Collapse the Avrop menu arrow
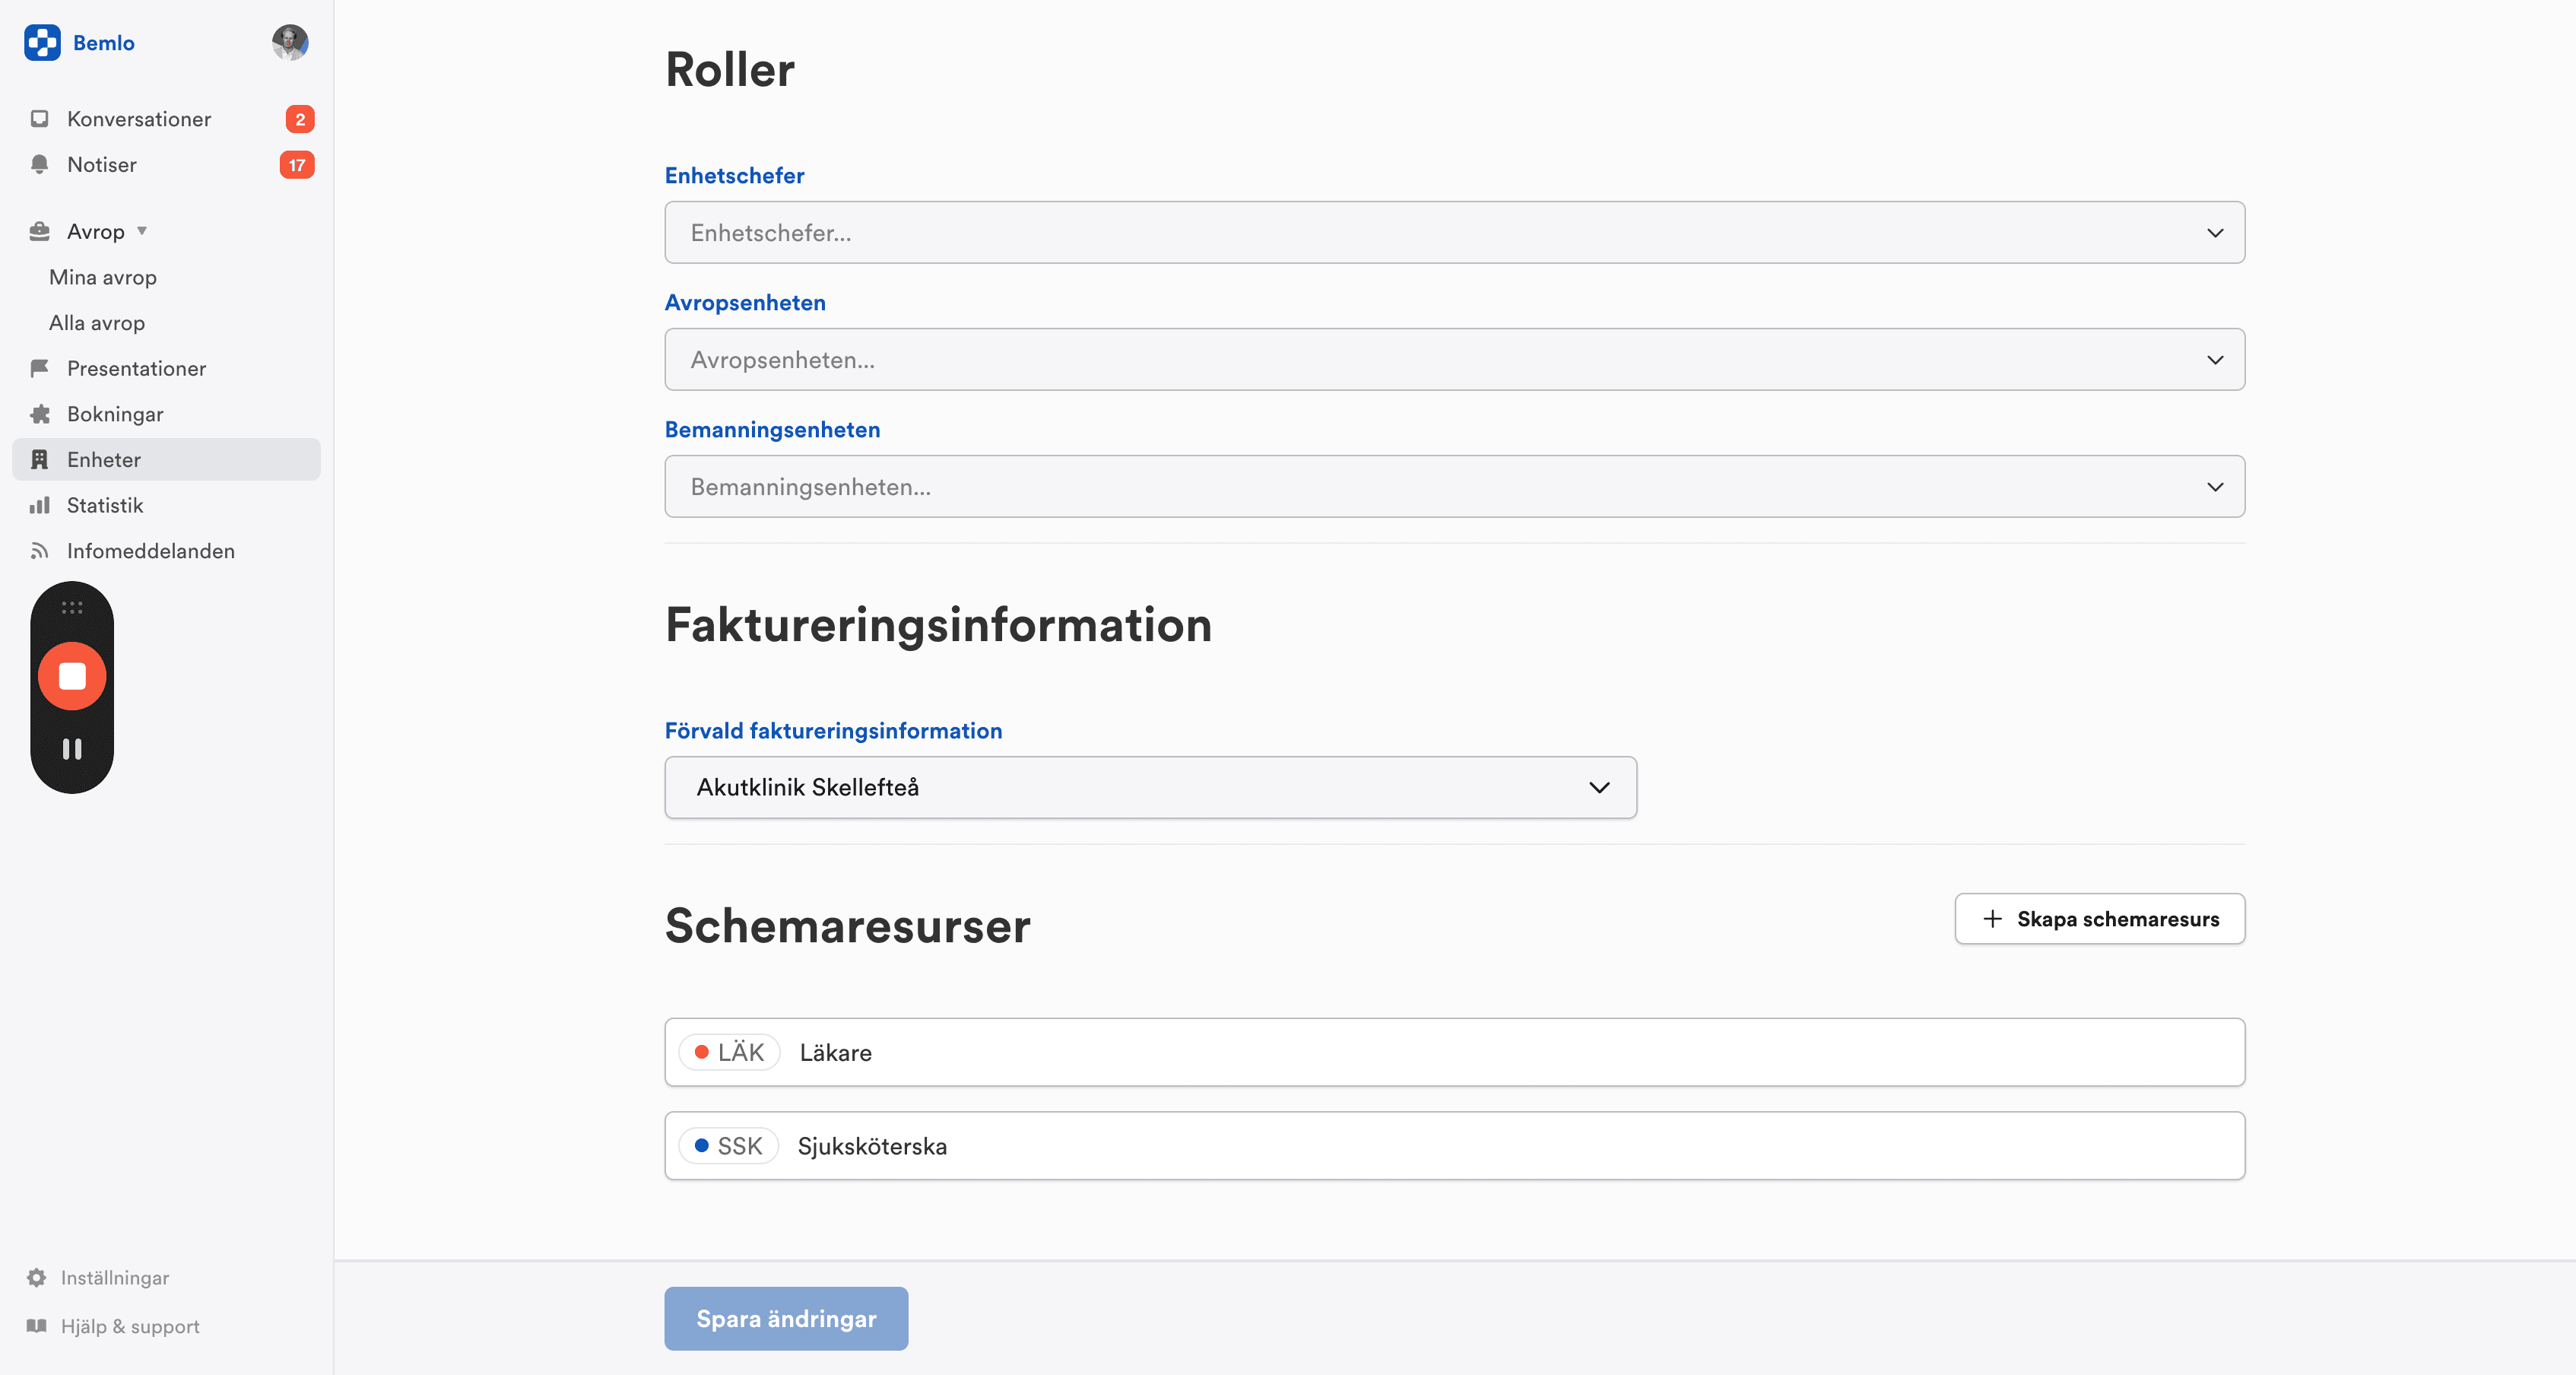Screen dimensions: 2576x1375 tap(142, 231)
